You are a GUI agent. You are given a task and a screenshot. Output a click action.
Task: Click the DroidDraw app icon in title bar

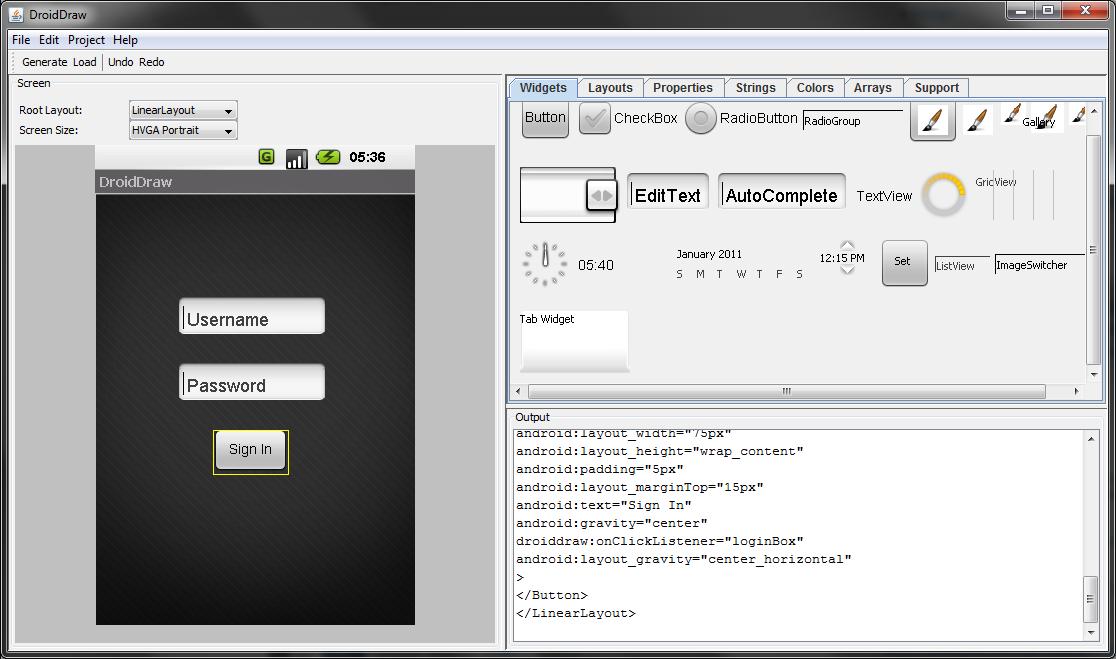tap(16, 14)
